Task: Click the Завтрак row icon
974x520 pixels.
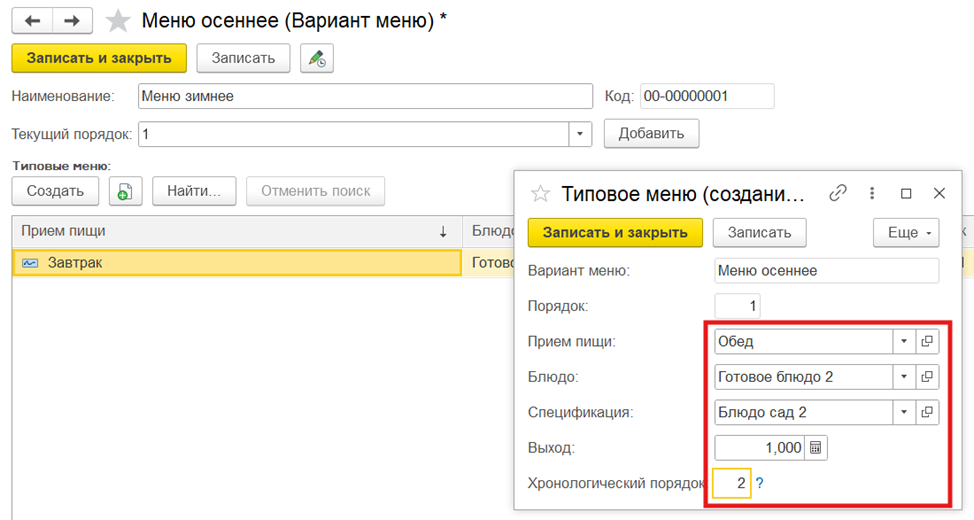Action: pyautogui.click(x=30, y=263)
